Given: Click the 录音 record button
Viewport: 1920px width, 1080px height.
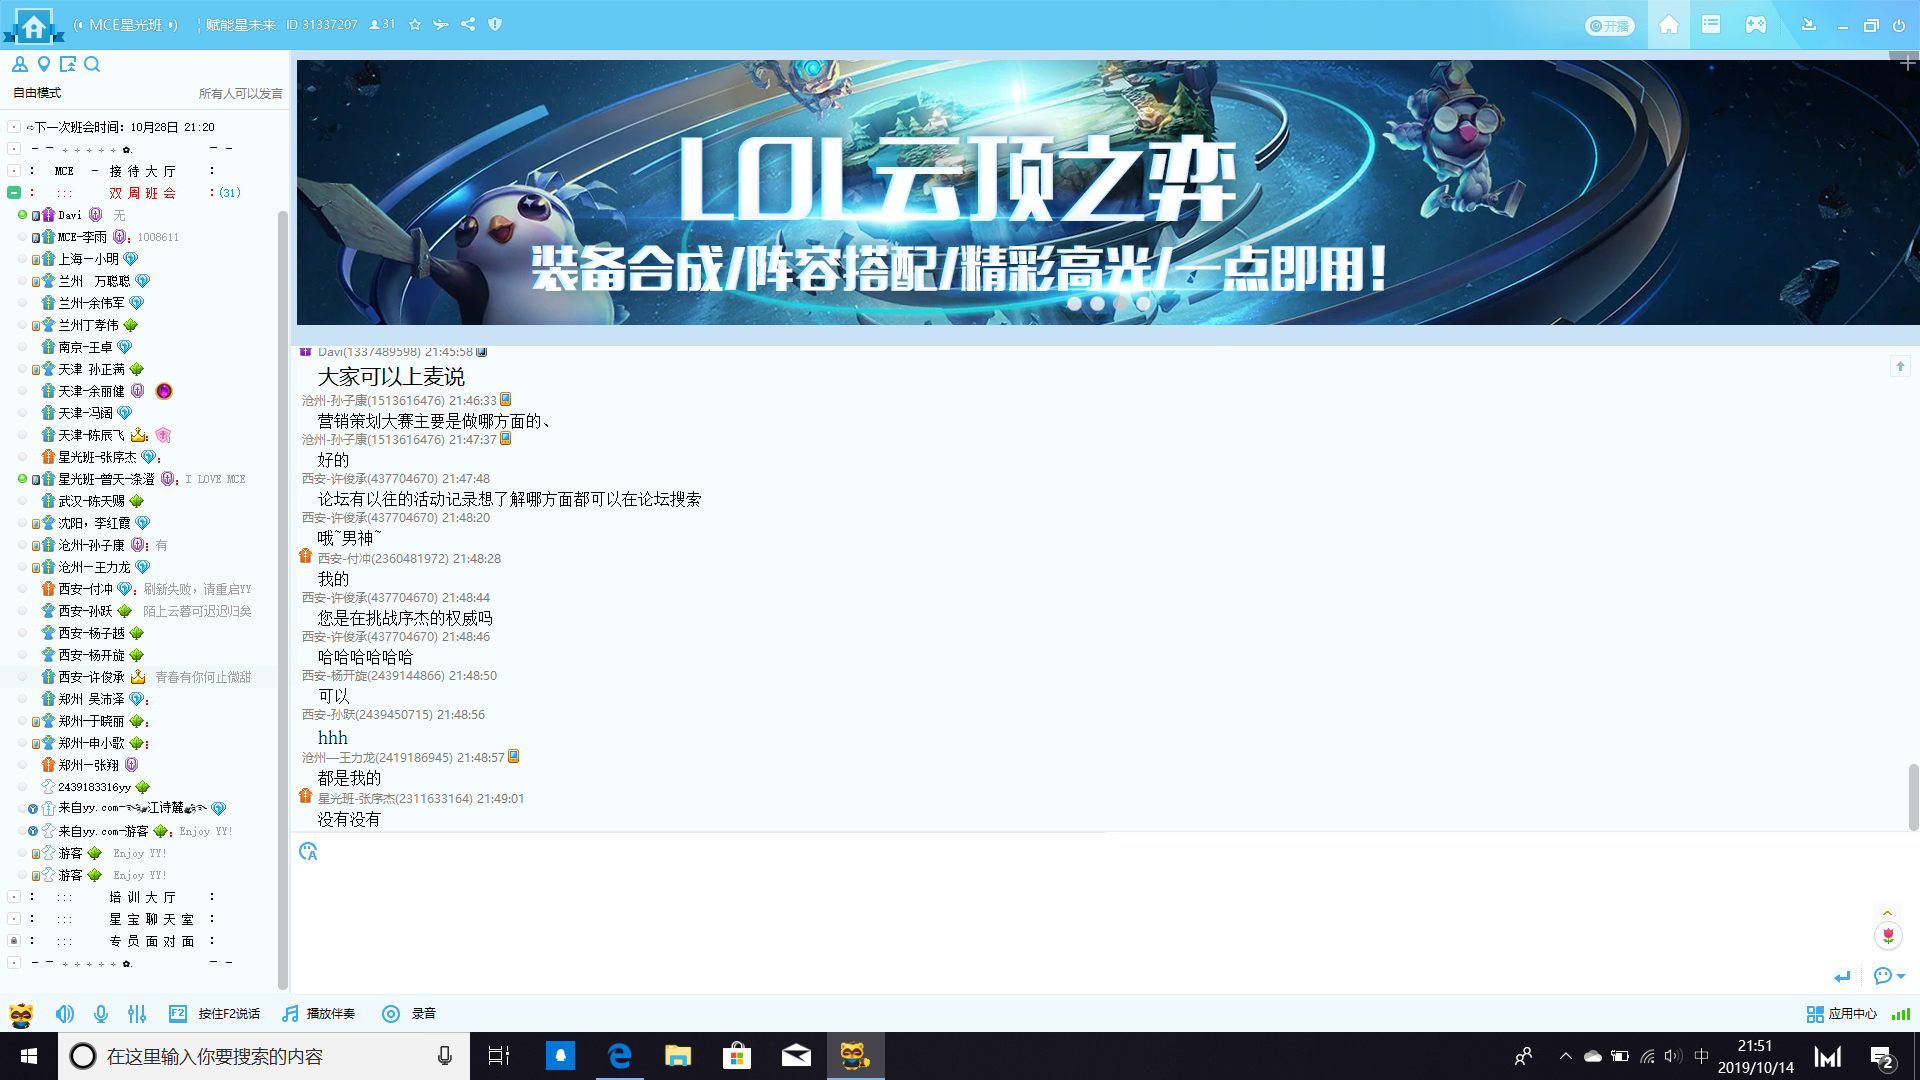Looking at the screenshot, I should coord(410,1014).
